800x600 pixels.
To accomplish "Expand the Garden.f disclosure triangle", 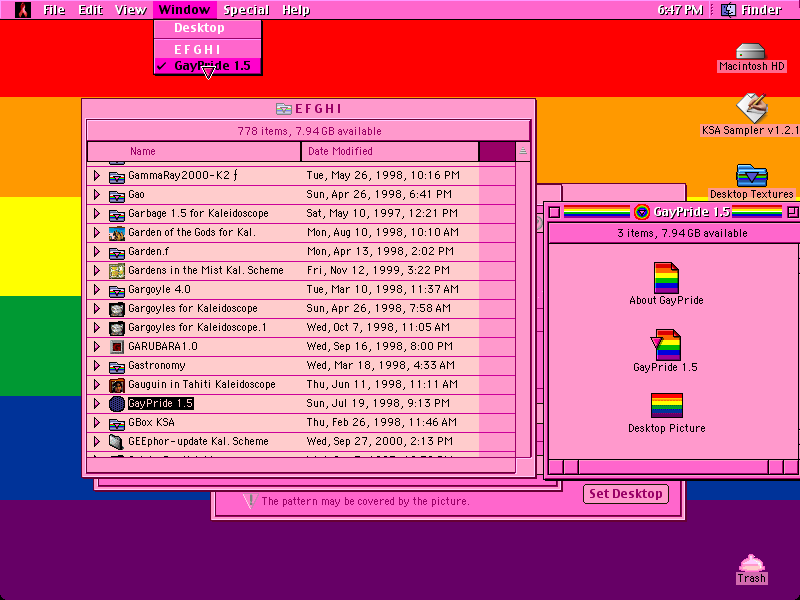I will point(96,252).
